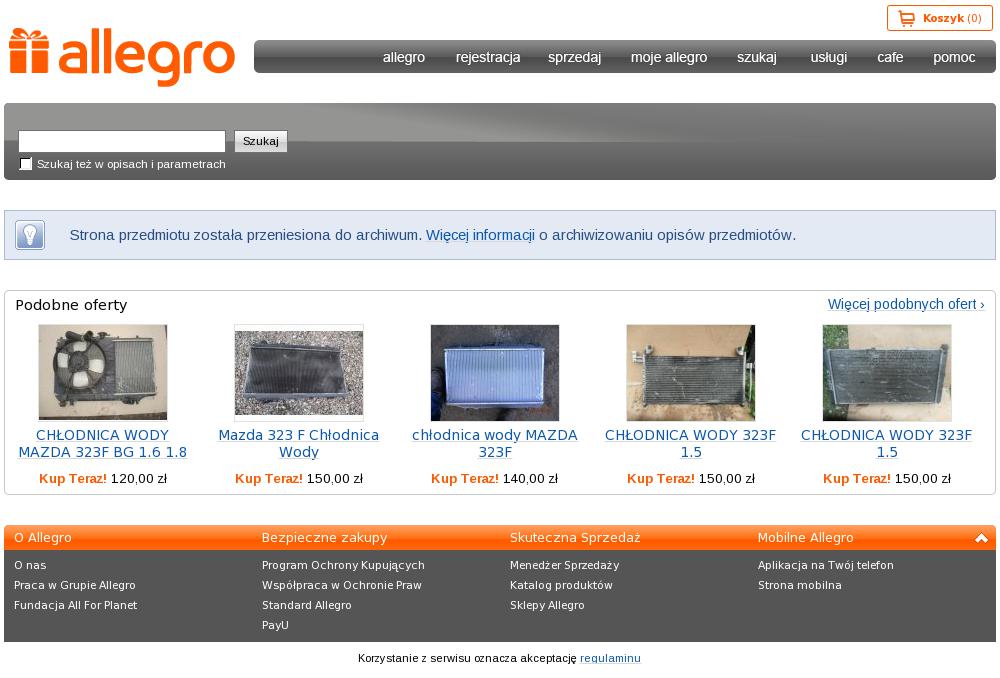Viewport: 1000px width, 678px height.
Task: Focus the search text field
Action: (122, 141)
